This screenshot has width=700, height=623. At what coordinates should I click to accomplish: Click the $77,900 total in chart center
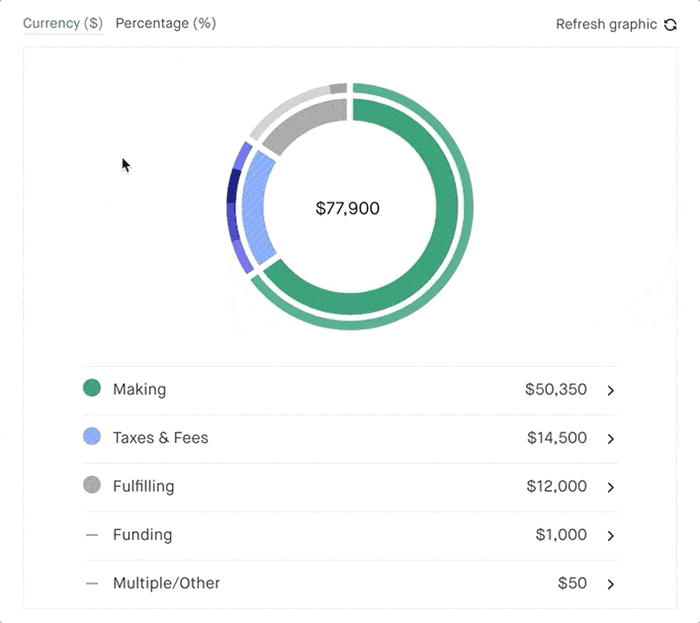click(348, 209)
